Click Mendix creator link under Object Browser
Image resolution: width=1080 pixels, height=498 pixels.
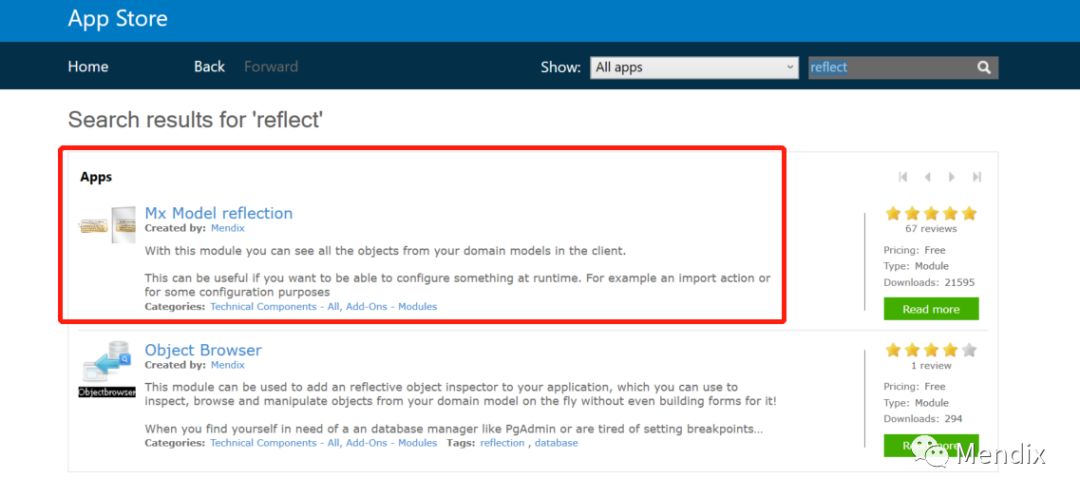click(x=227, y=365)
